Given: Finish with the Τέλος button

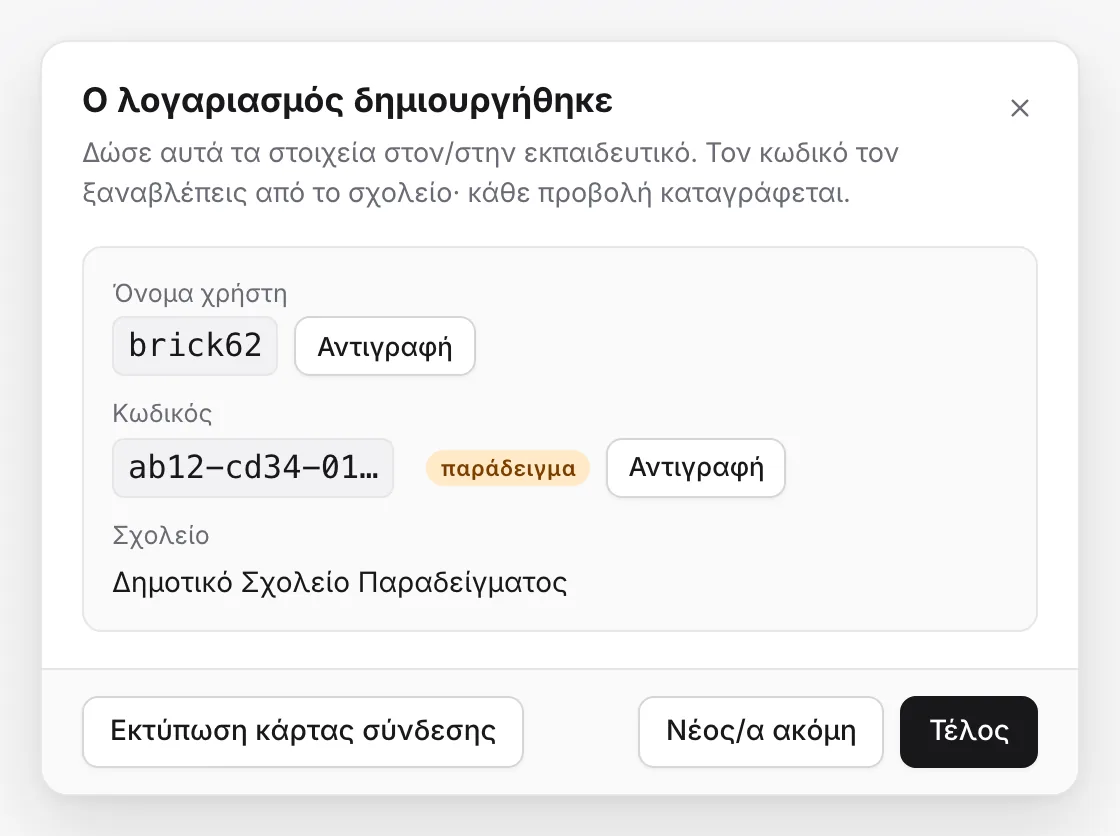Looking at the screenshot, I should 969,732.
